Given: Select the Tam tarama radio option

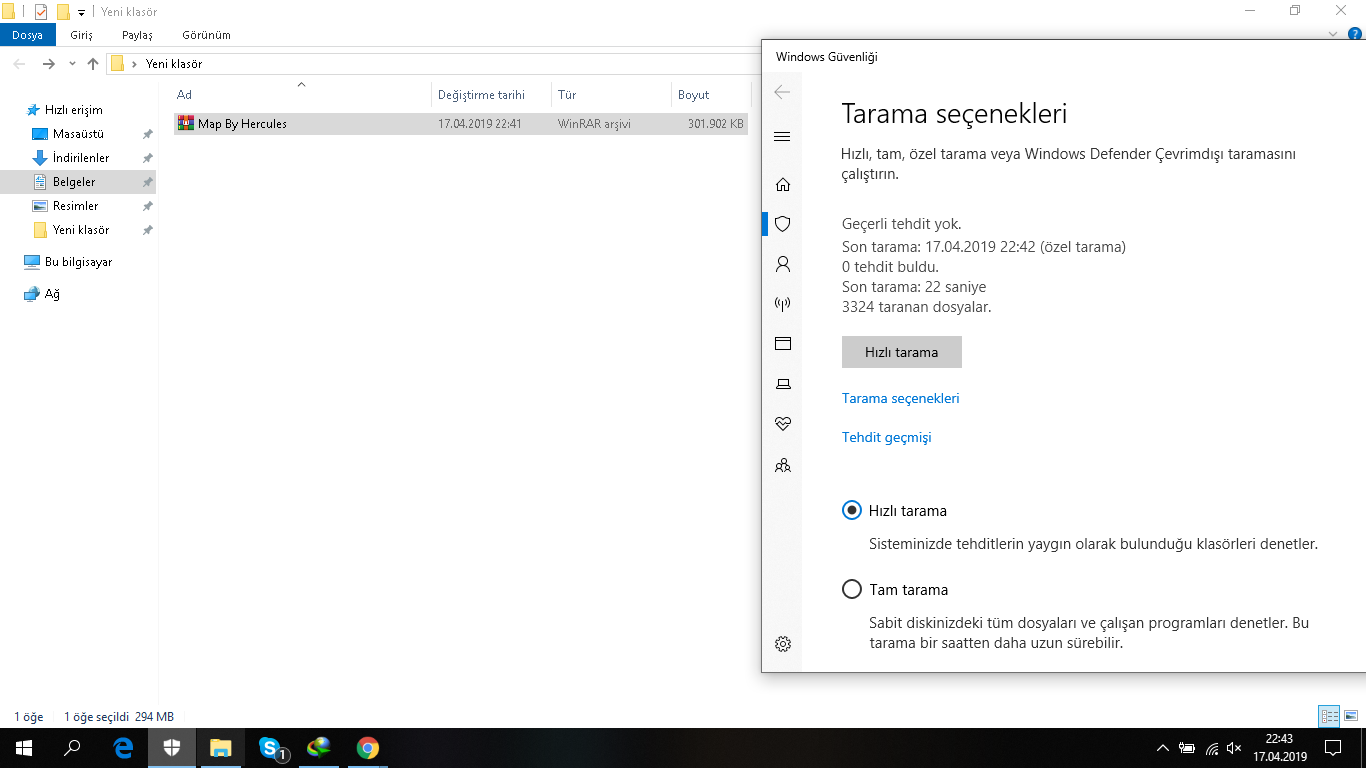Looking at the screenshot, I should click(x=852, y=590).
